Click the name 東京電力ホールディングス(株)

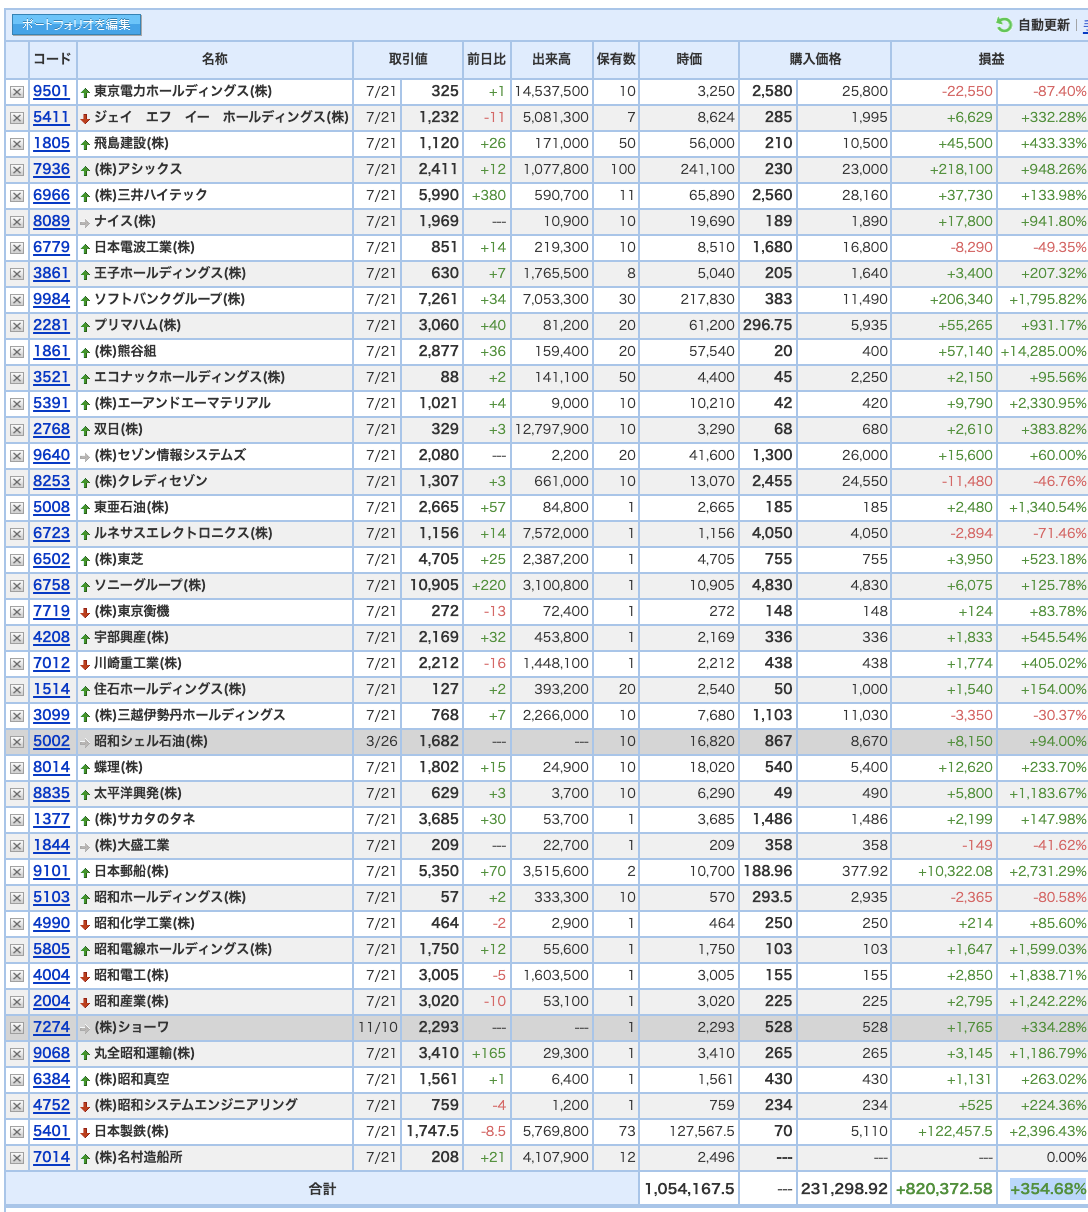[183, 91]
